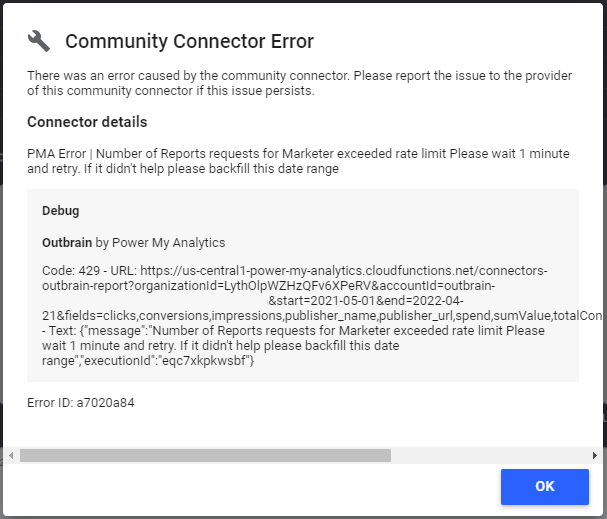
Task: Click the Error ID a7020a84 text
Action: pyautogui.click(x=80, y=403)
